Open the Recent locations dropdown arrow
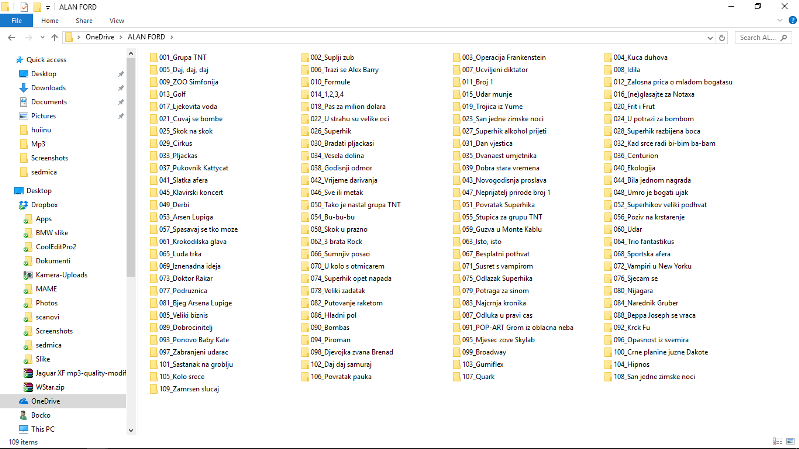Screen dimensions: 799x449 pyautogui.click(x=41, y=37)
